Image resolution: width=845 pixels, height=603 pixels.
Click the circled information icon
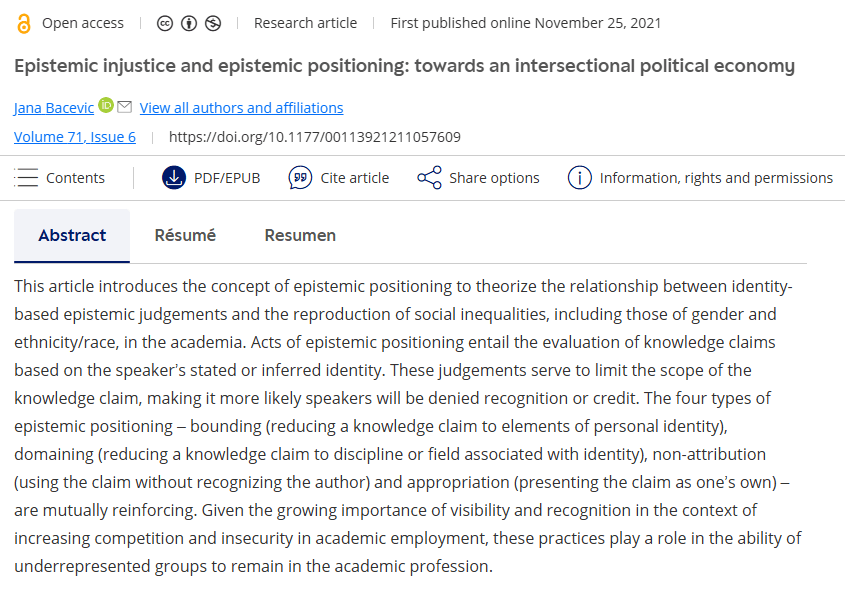pos(579,178)
